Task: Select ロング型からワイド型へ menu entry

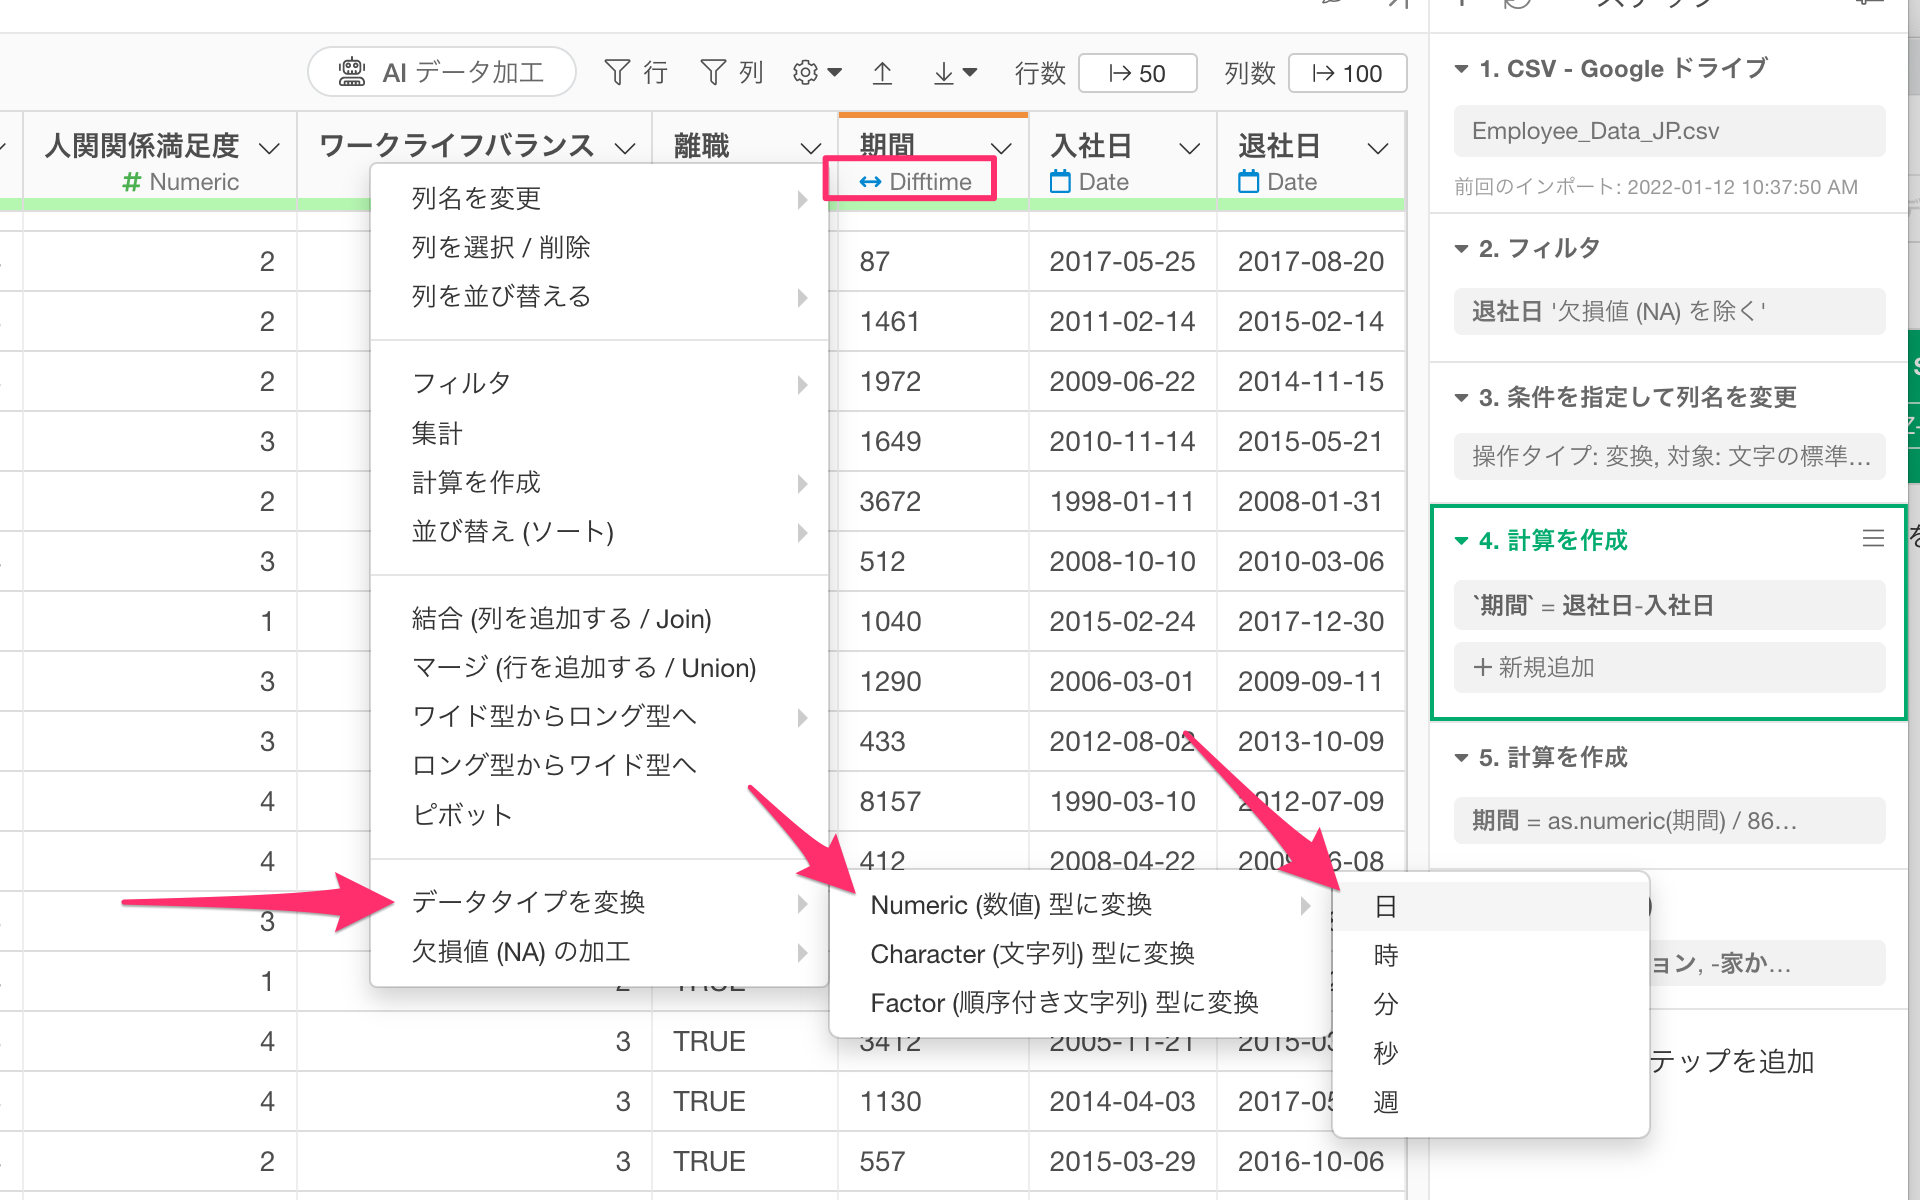Action: coord(599,765)
